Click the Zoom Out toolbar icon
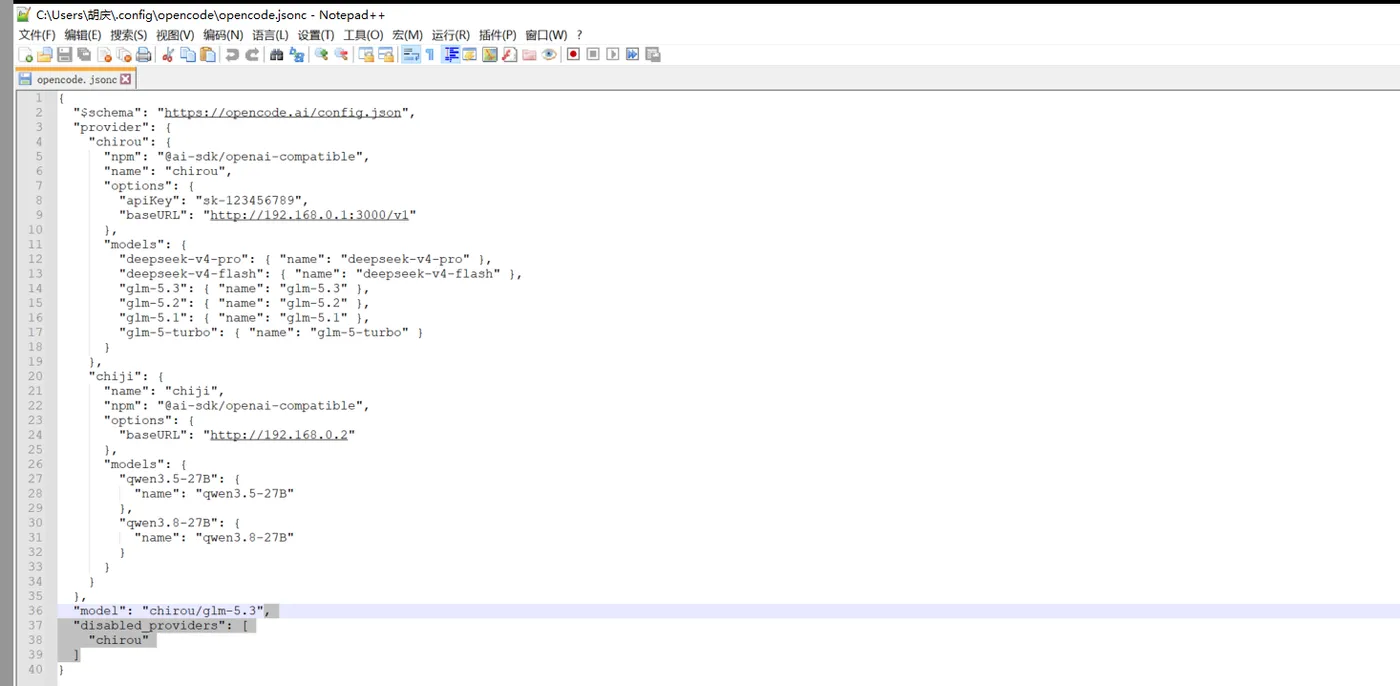This screenshot has width=1400, height=686. (341, 54)
